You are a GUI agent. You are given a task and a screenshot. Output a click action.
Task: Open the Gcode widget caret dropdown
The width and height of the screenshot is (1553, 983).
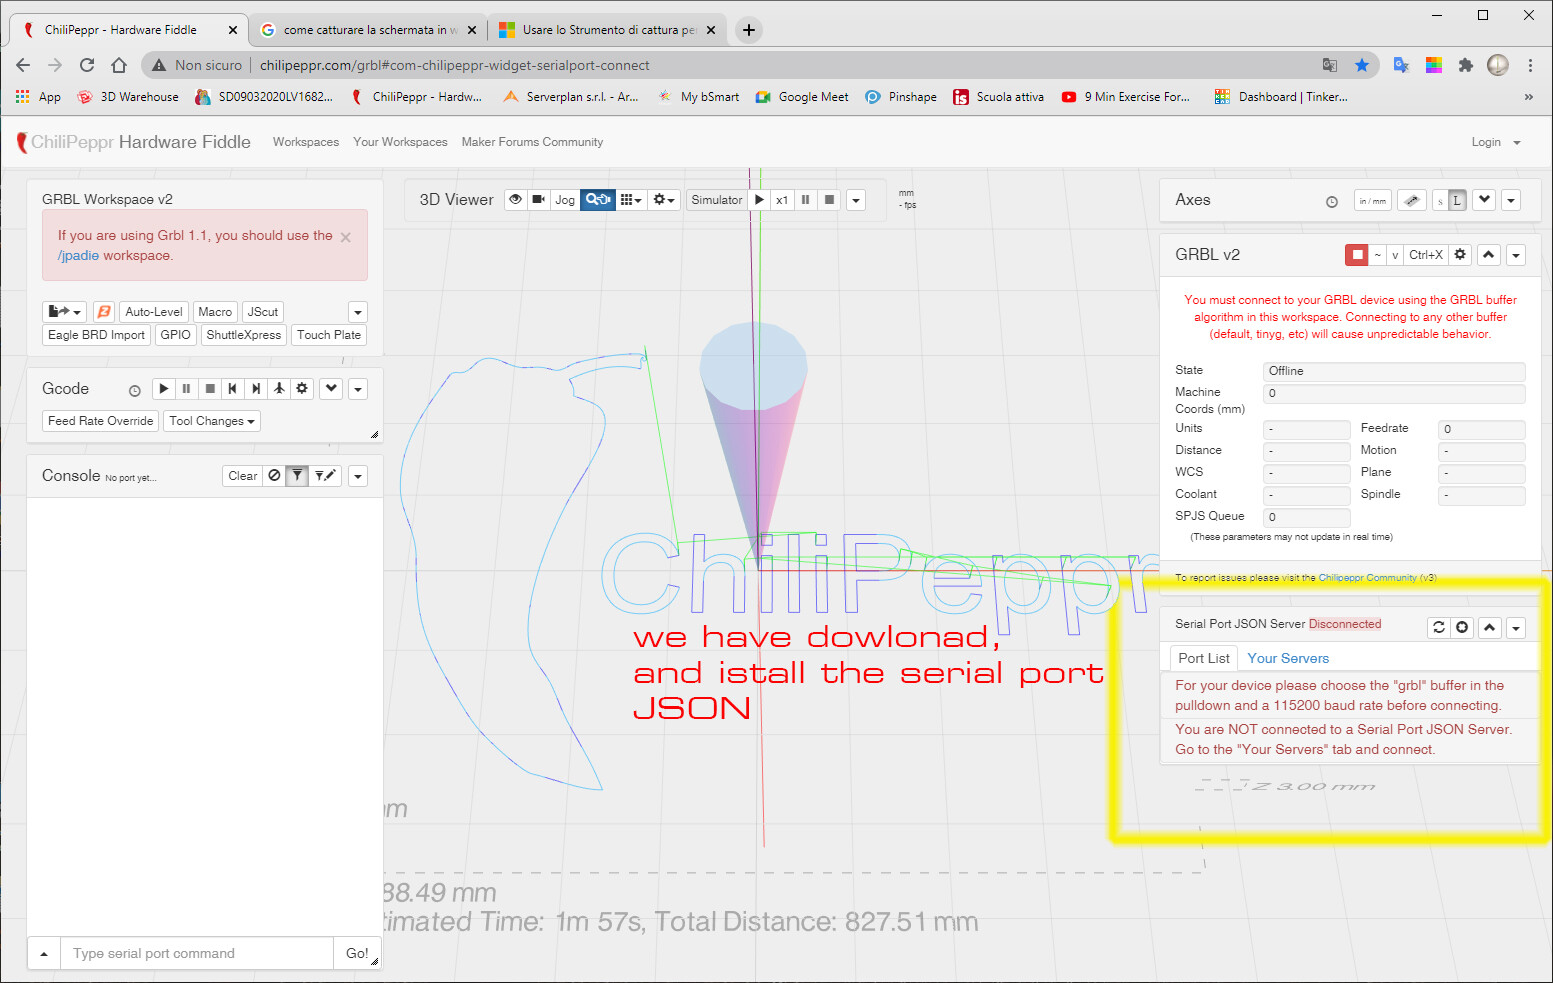point(358,389)
